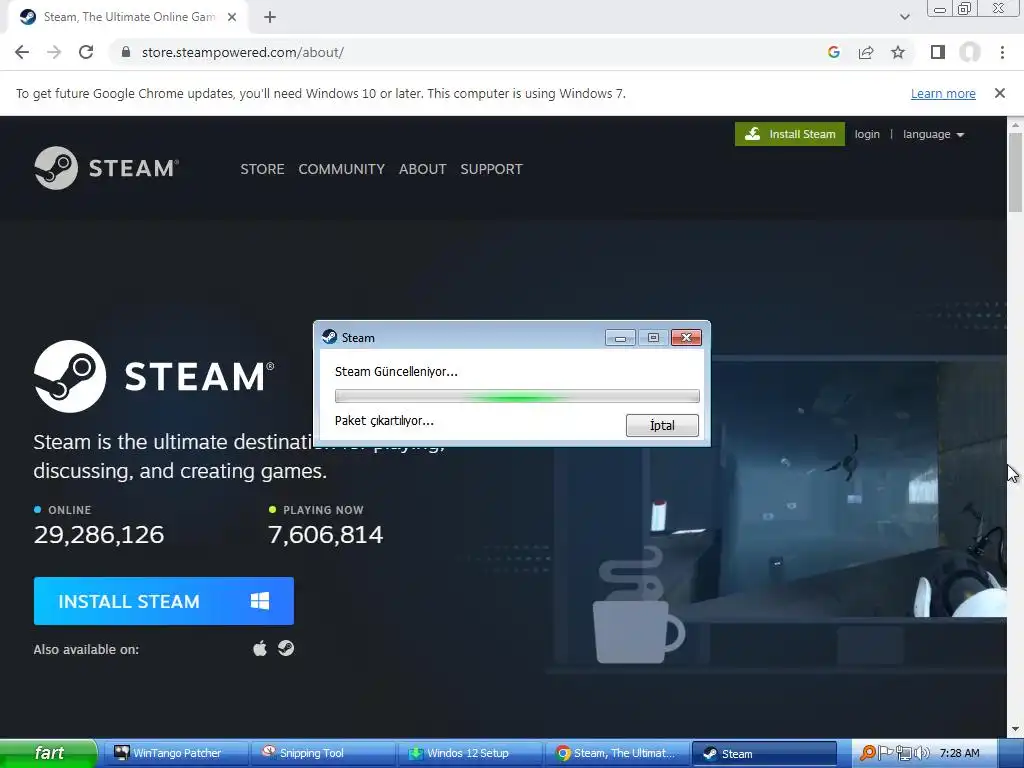The height and width of the screenshot is (768, 1024).
Task: Click the browser forward arrow
Action: (x=54, y=52)
